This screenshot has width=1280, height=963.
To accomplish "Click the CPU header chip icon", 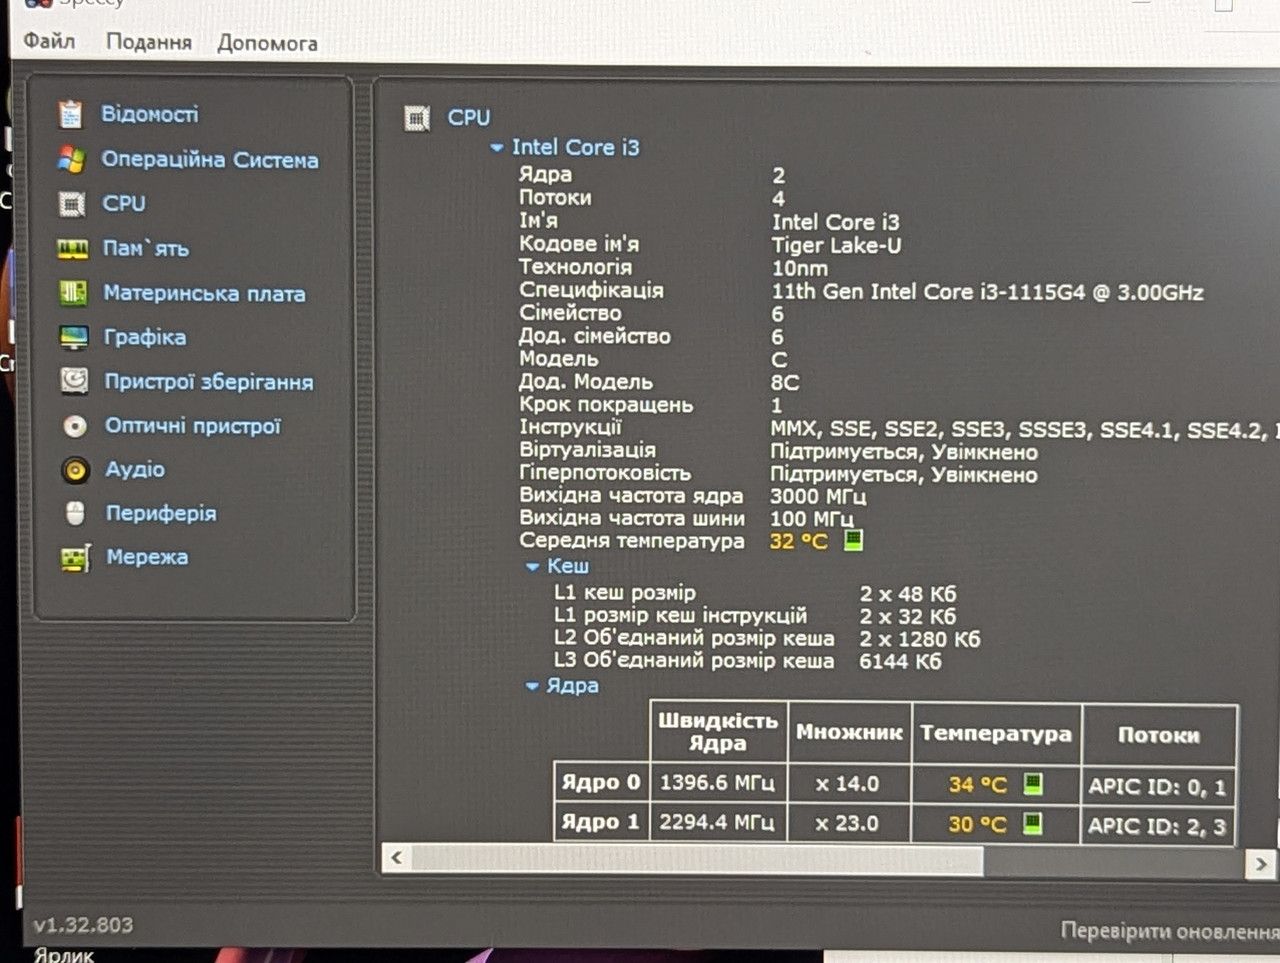I will tap(416, 118).
